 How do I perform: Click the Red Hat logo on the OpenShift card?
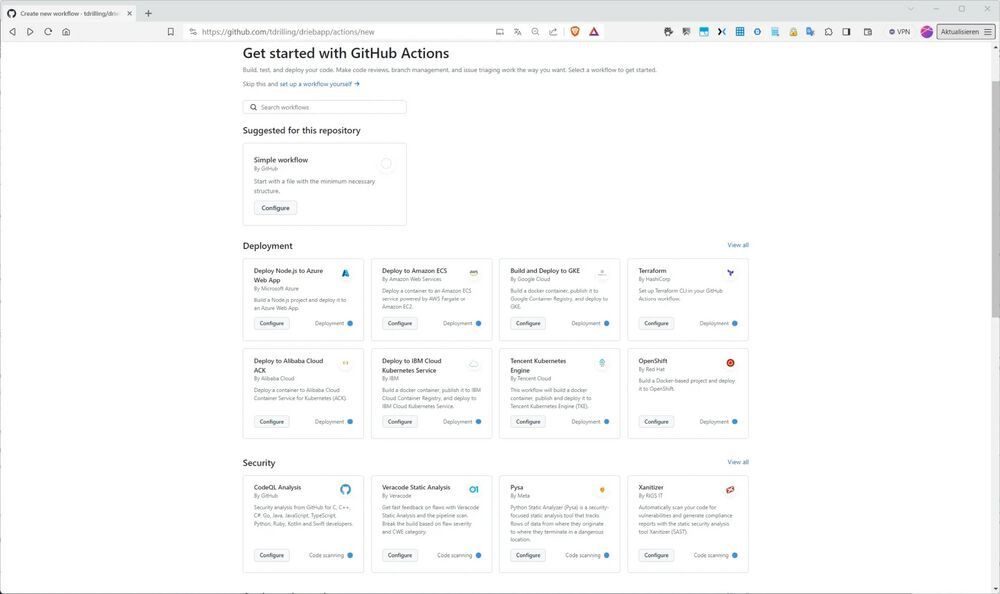click(729, 362)
